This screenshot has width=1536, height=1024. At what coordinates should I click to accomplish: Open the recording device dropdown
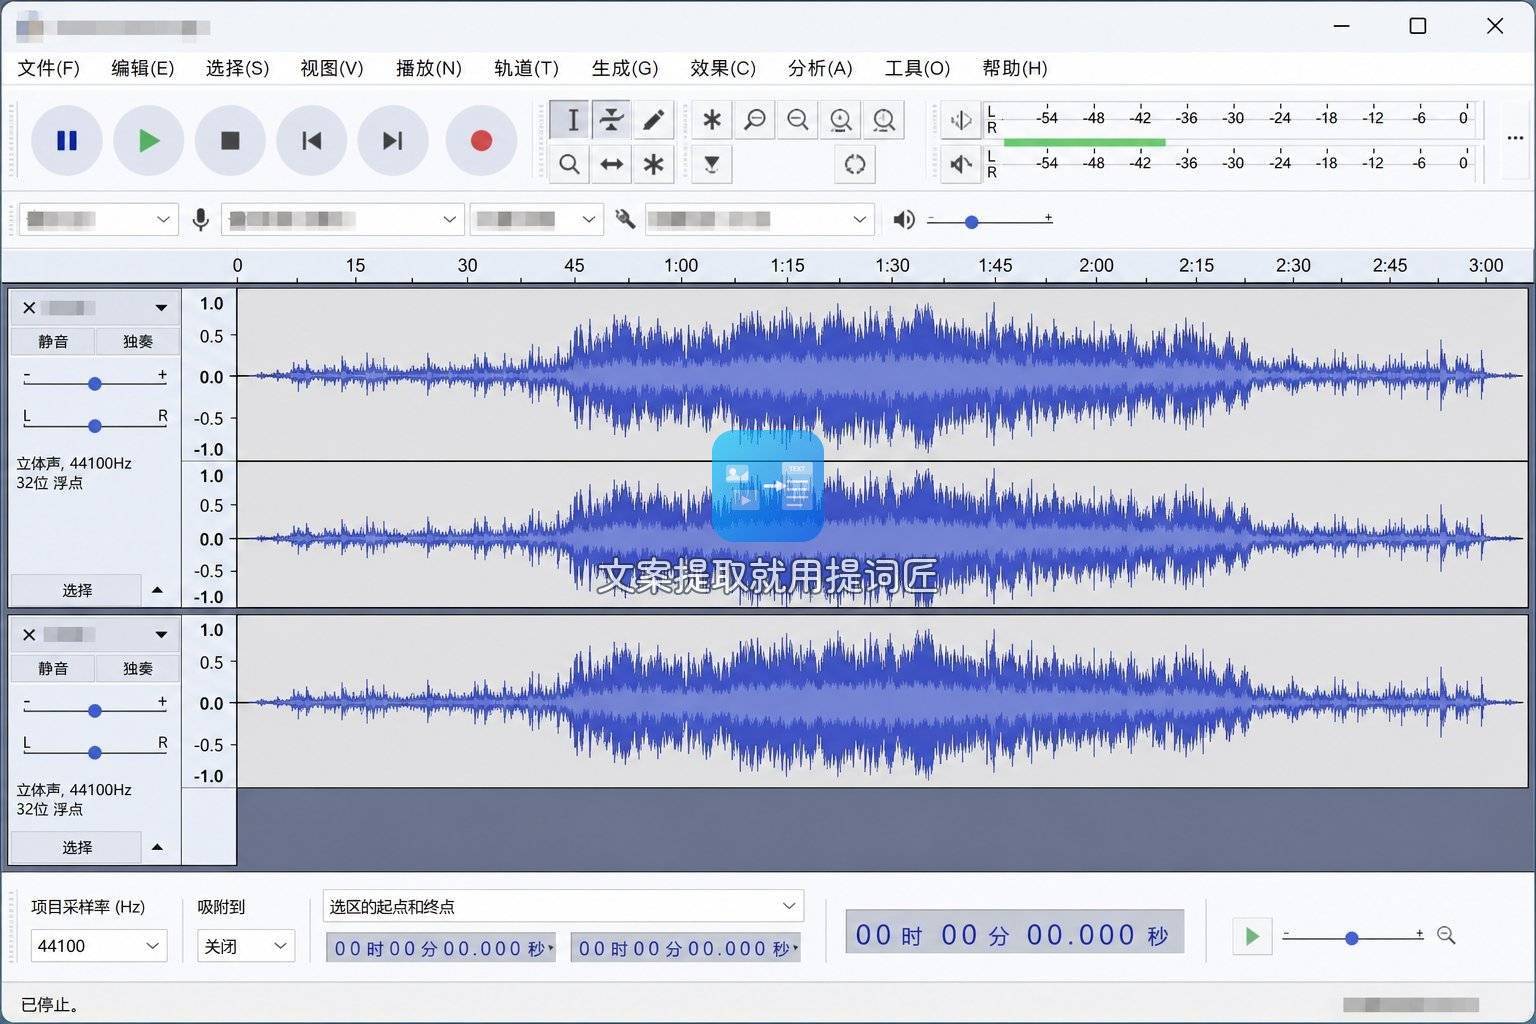pos(342,219)
